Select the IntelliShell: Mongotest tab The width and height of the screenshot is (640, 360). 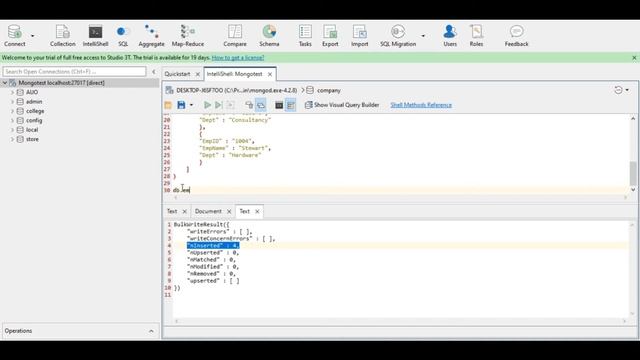(234, 74)
